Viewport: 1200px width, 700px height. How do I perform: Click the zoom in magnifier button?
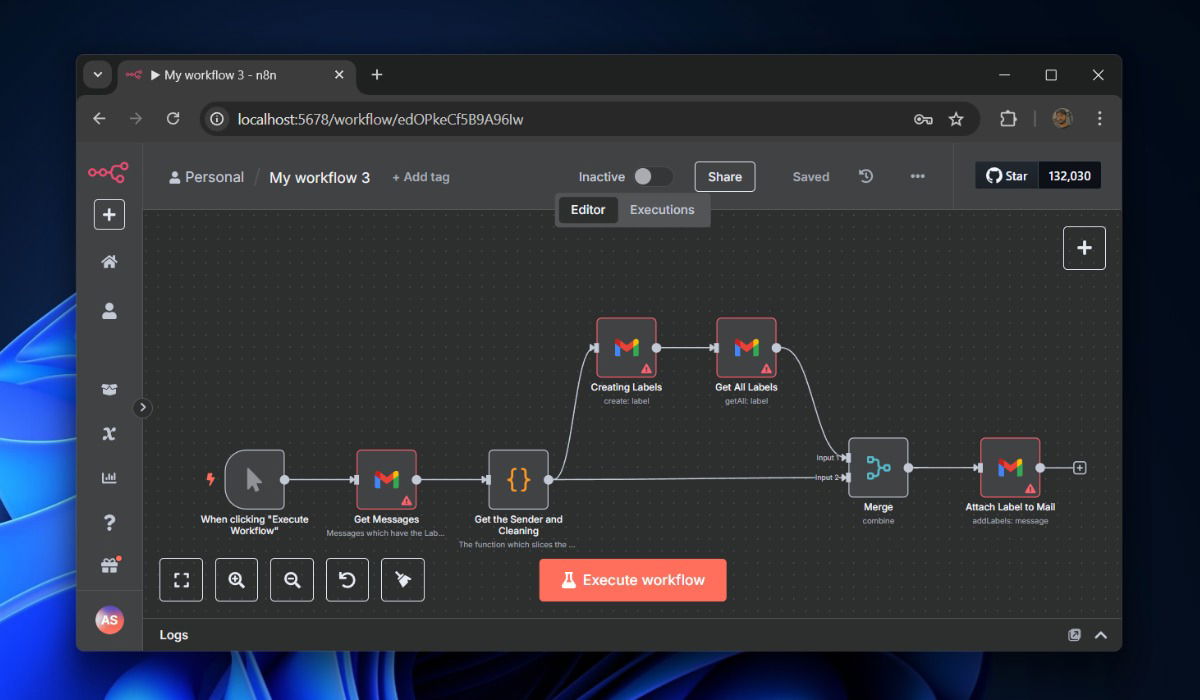(x=236, y=580)
